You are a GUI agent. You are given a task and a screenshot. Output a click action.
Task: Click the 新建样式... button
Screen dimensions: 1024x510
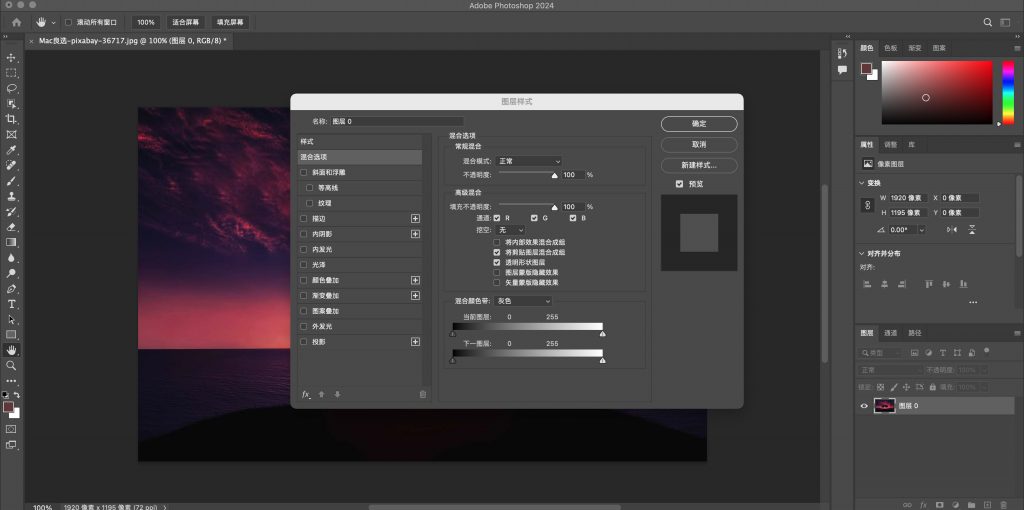pyautogui.click(x=699, y=165)
